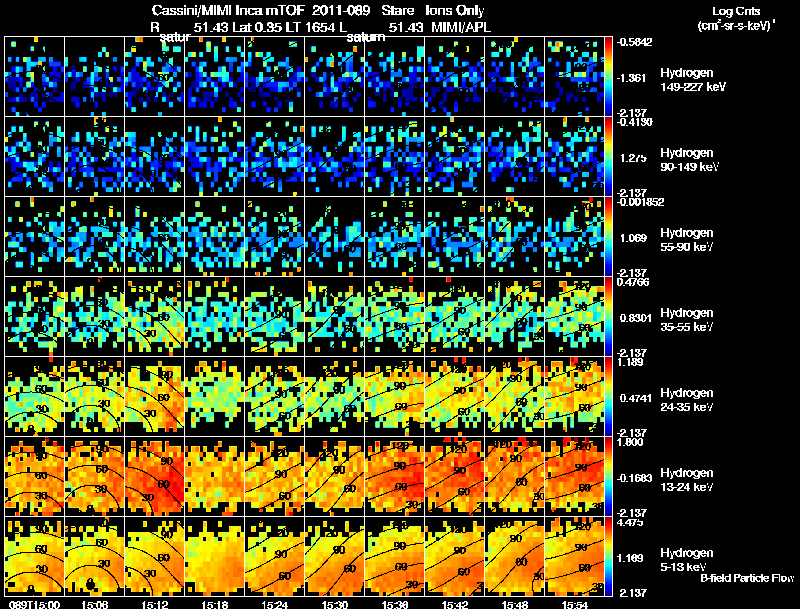Click the 15:30 time label
The image size is (800, 609).
click(x=335, y=604)
